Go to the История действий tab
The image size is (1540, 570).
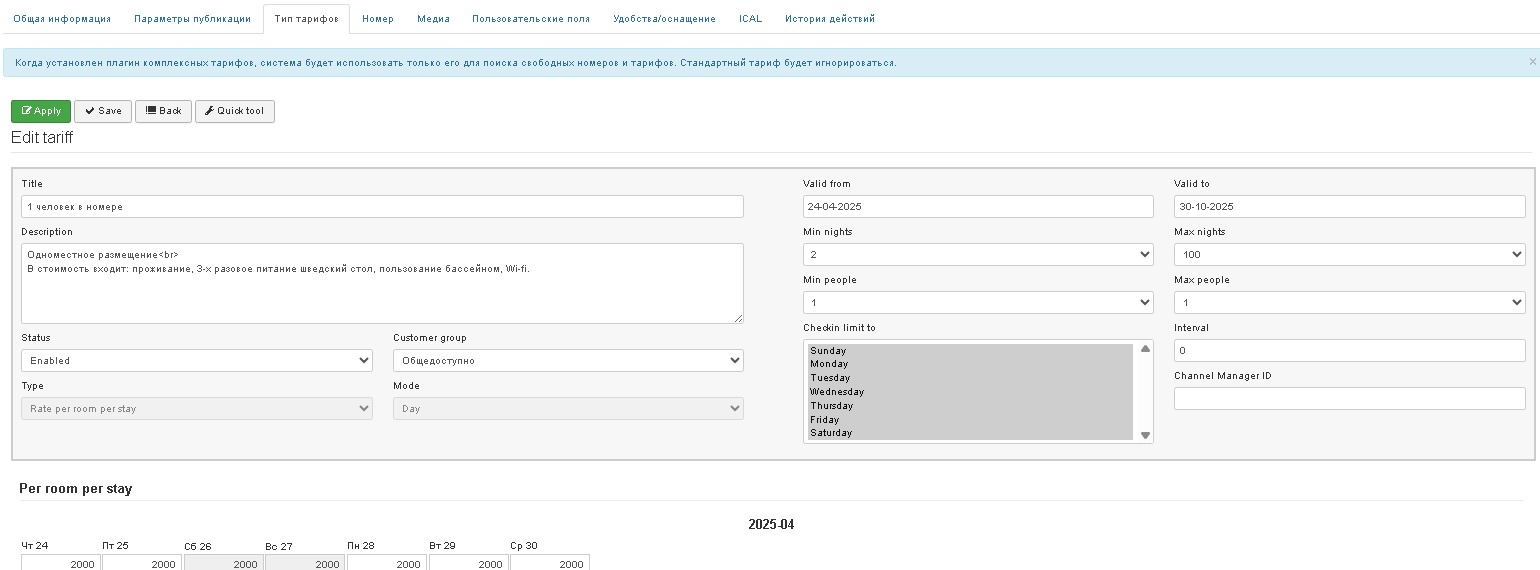829,19
